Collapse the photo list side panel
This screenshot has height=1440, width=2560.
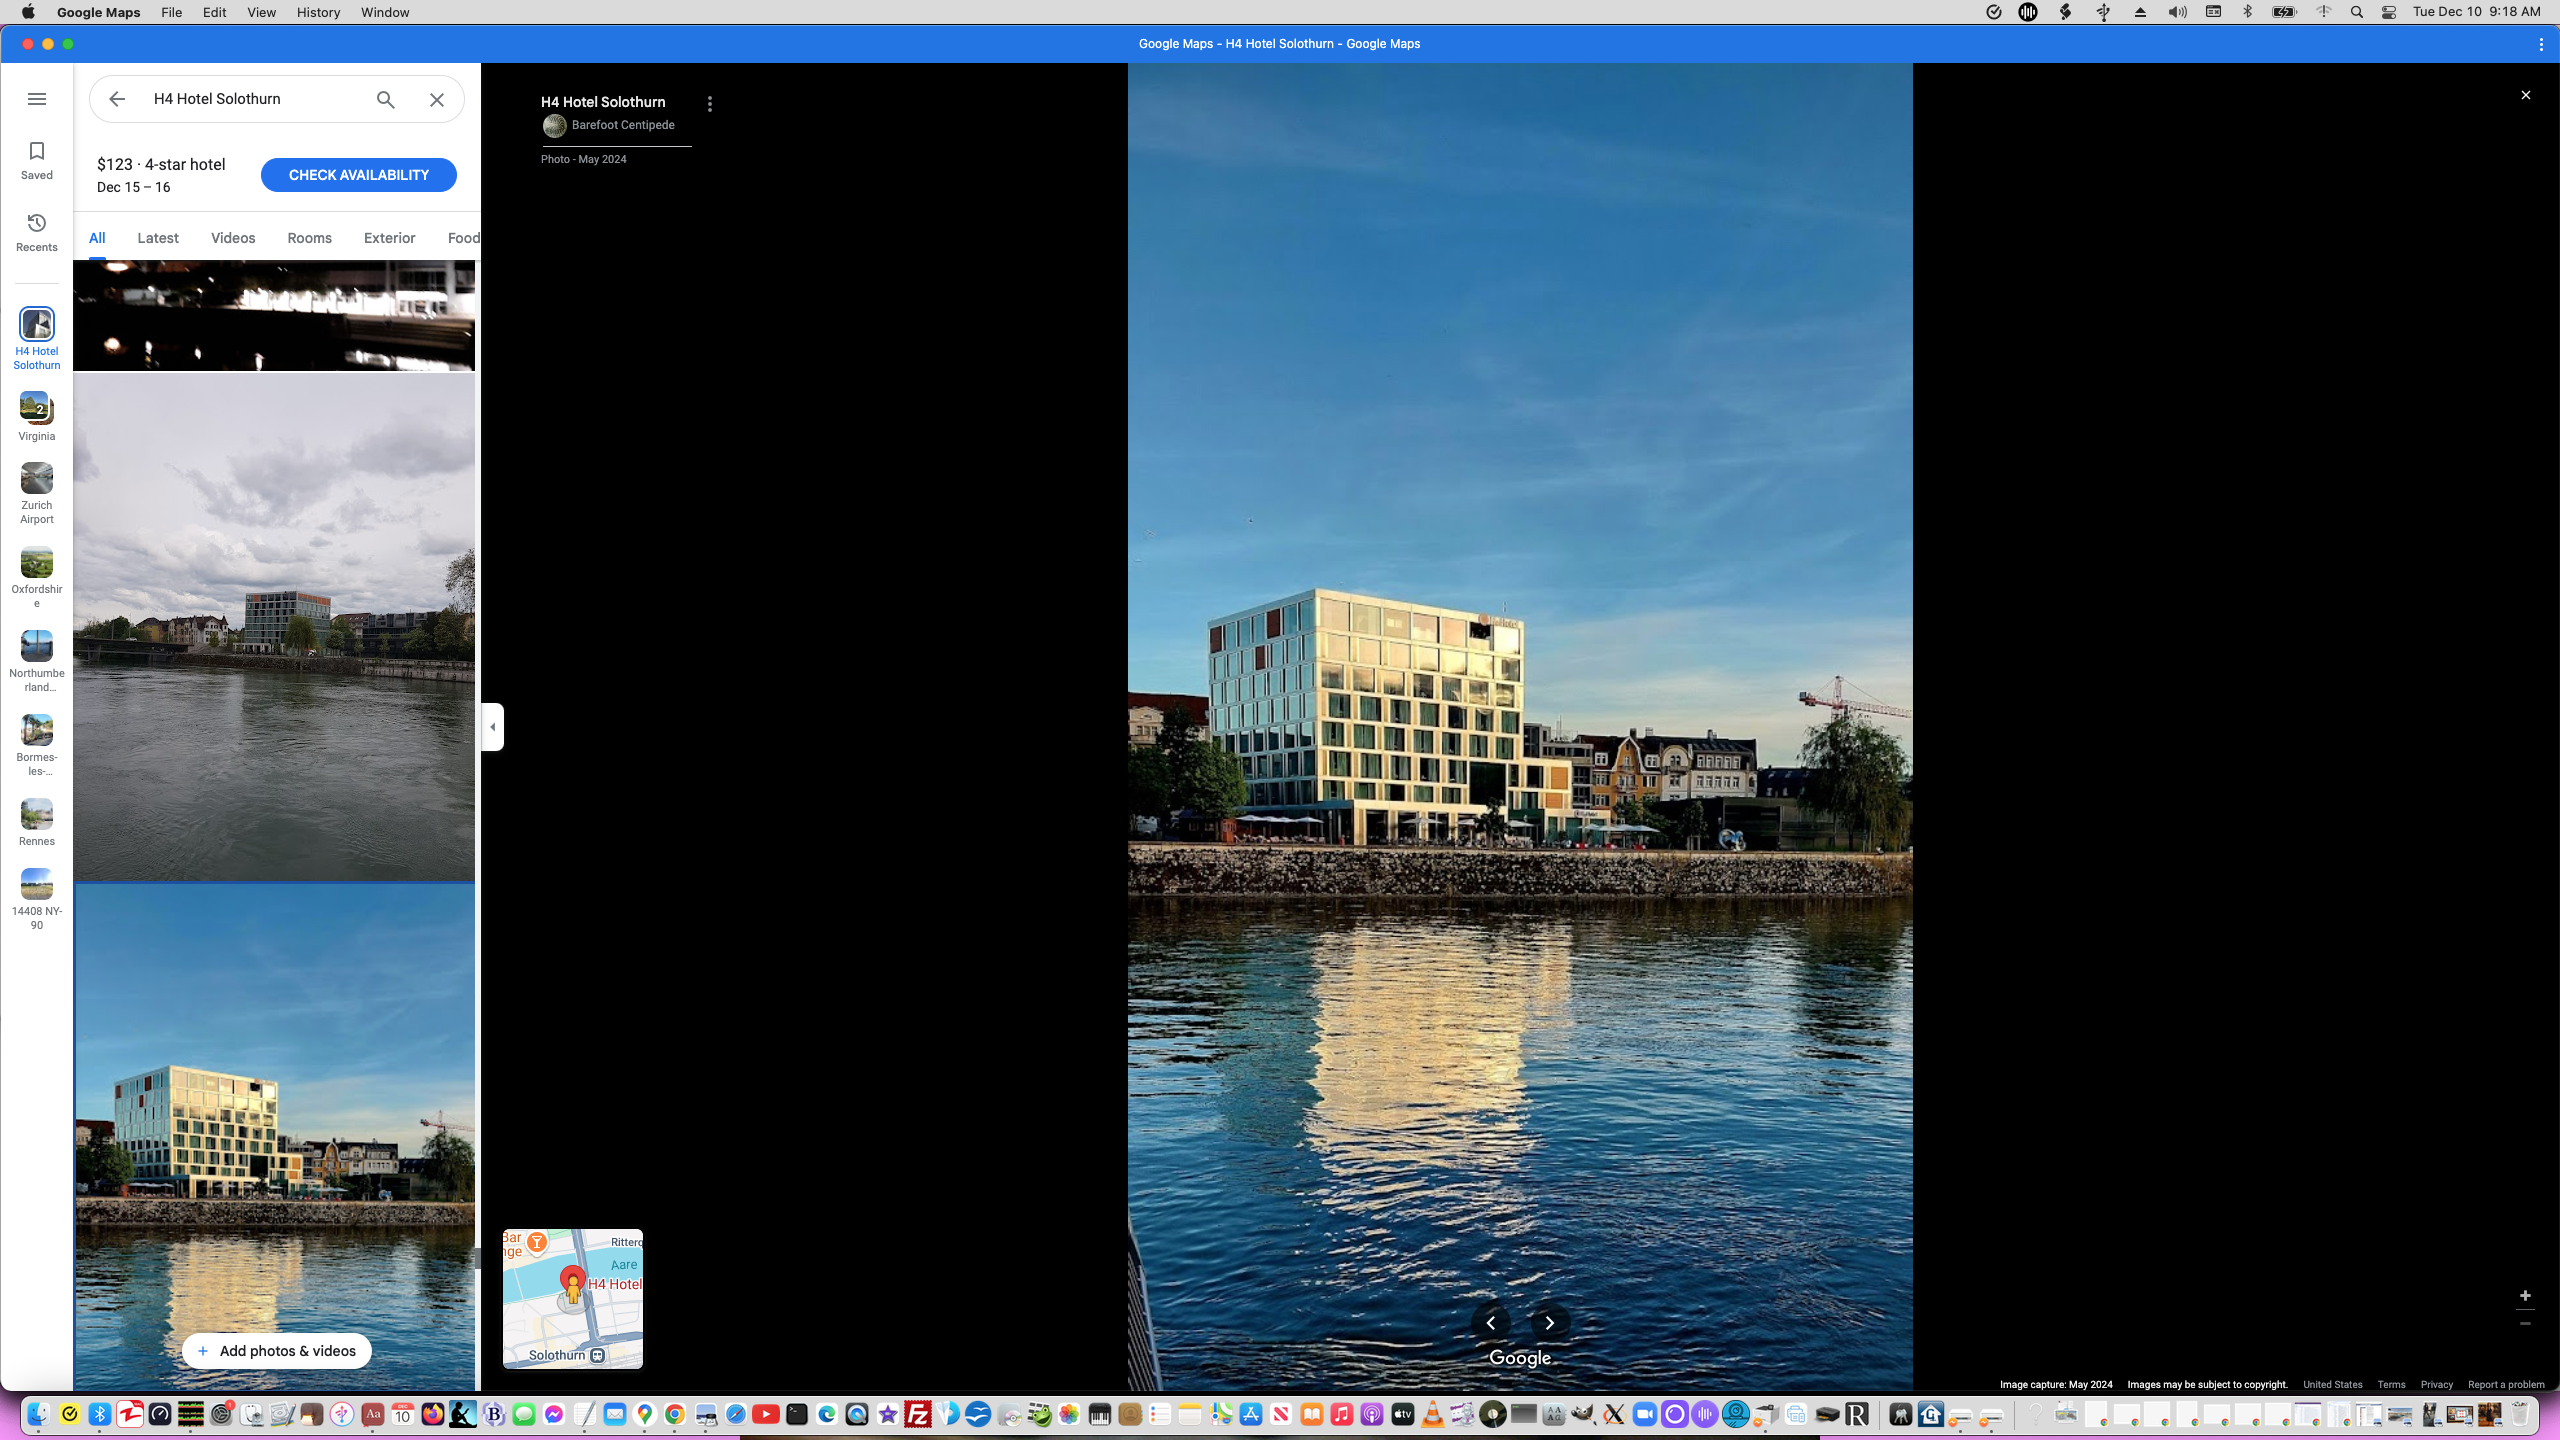tap(492, 726)
